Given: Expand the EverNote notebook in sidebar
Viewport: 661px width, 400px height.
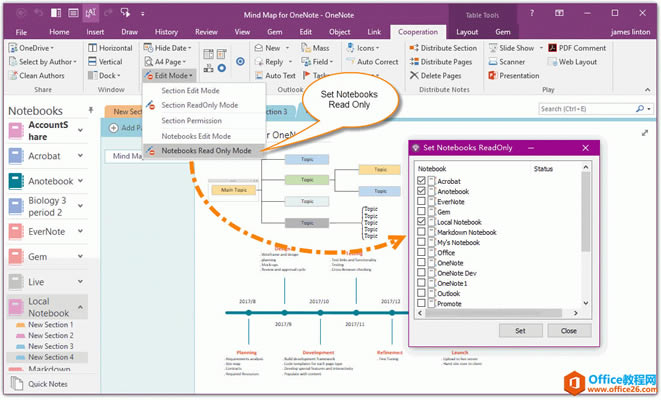Looking at the screenshot, I should pyautogui.click(x=80, y=231).
